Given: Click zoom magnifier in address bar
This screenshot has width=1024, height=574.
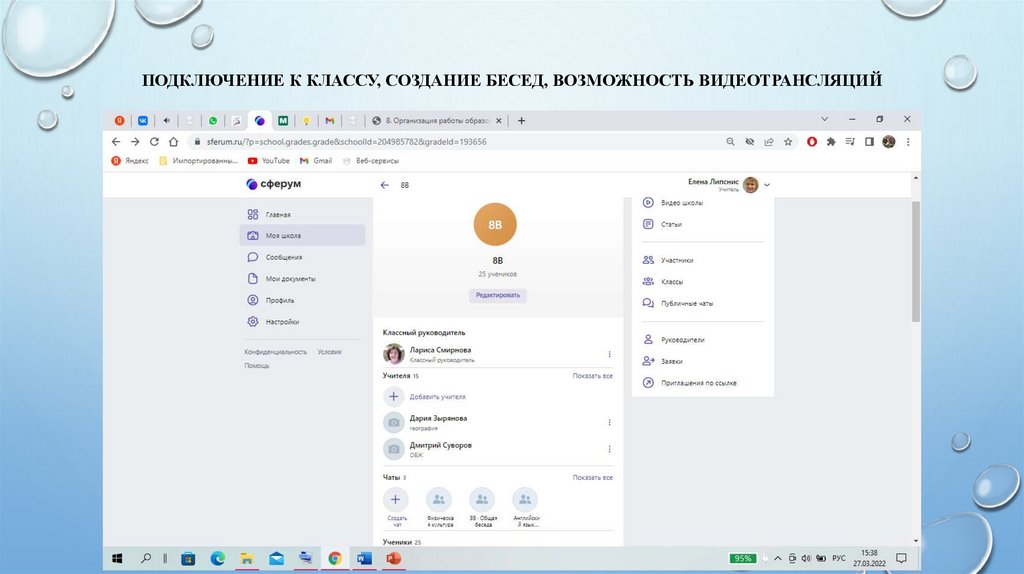Looking at the screenshot, I should point(730,142).
